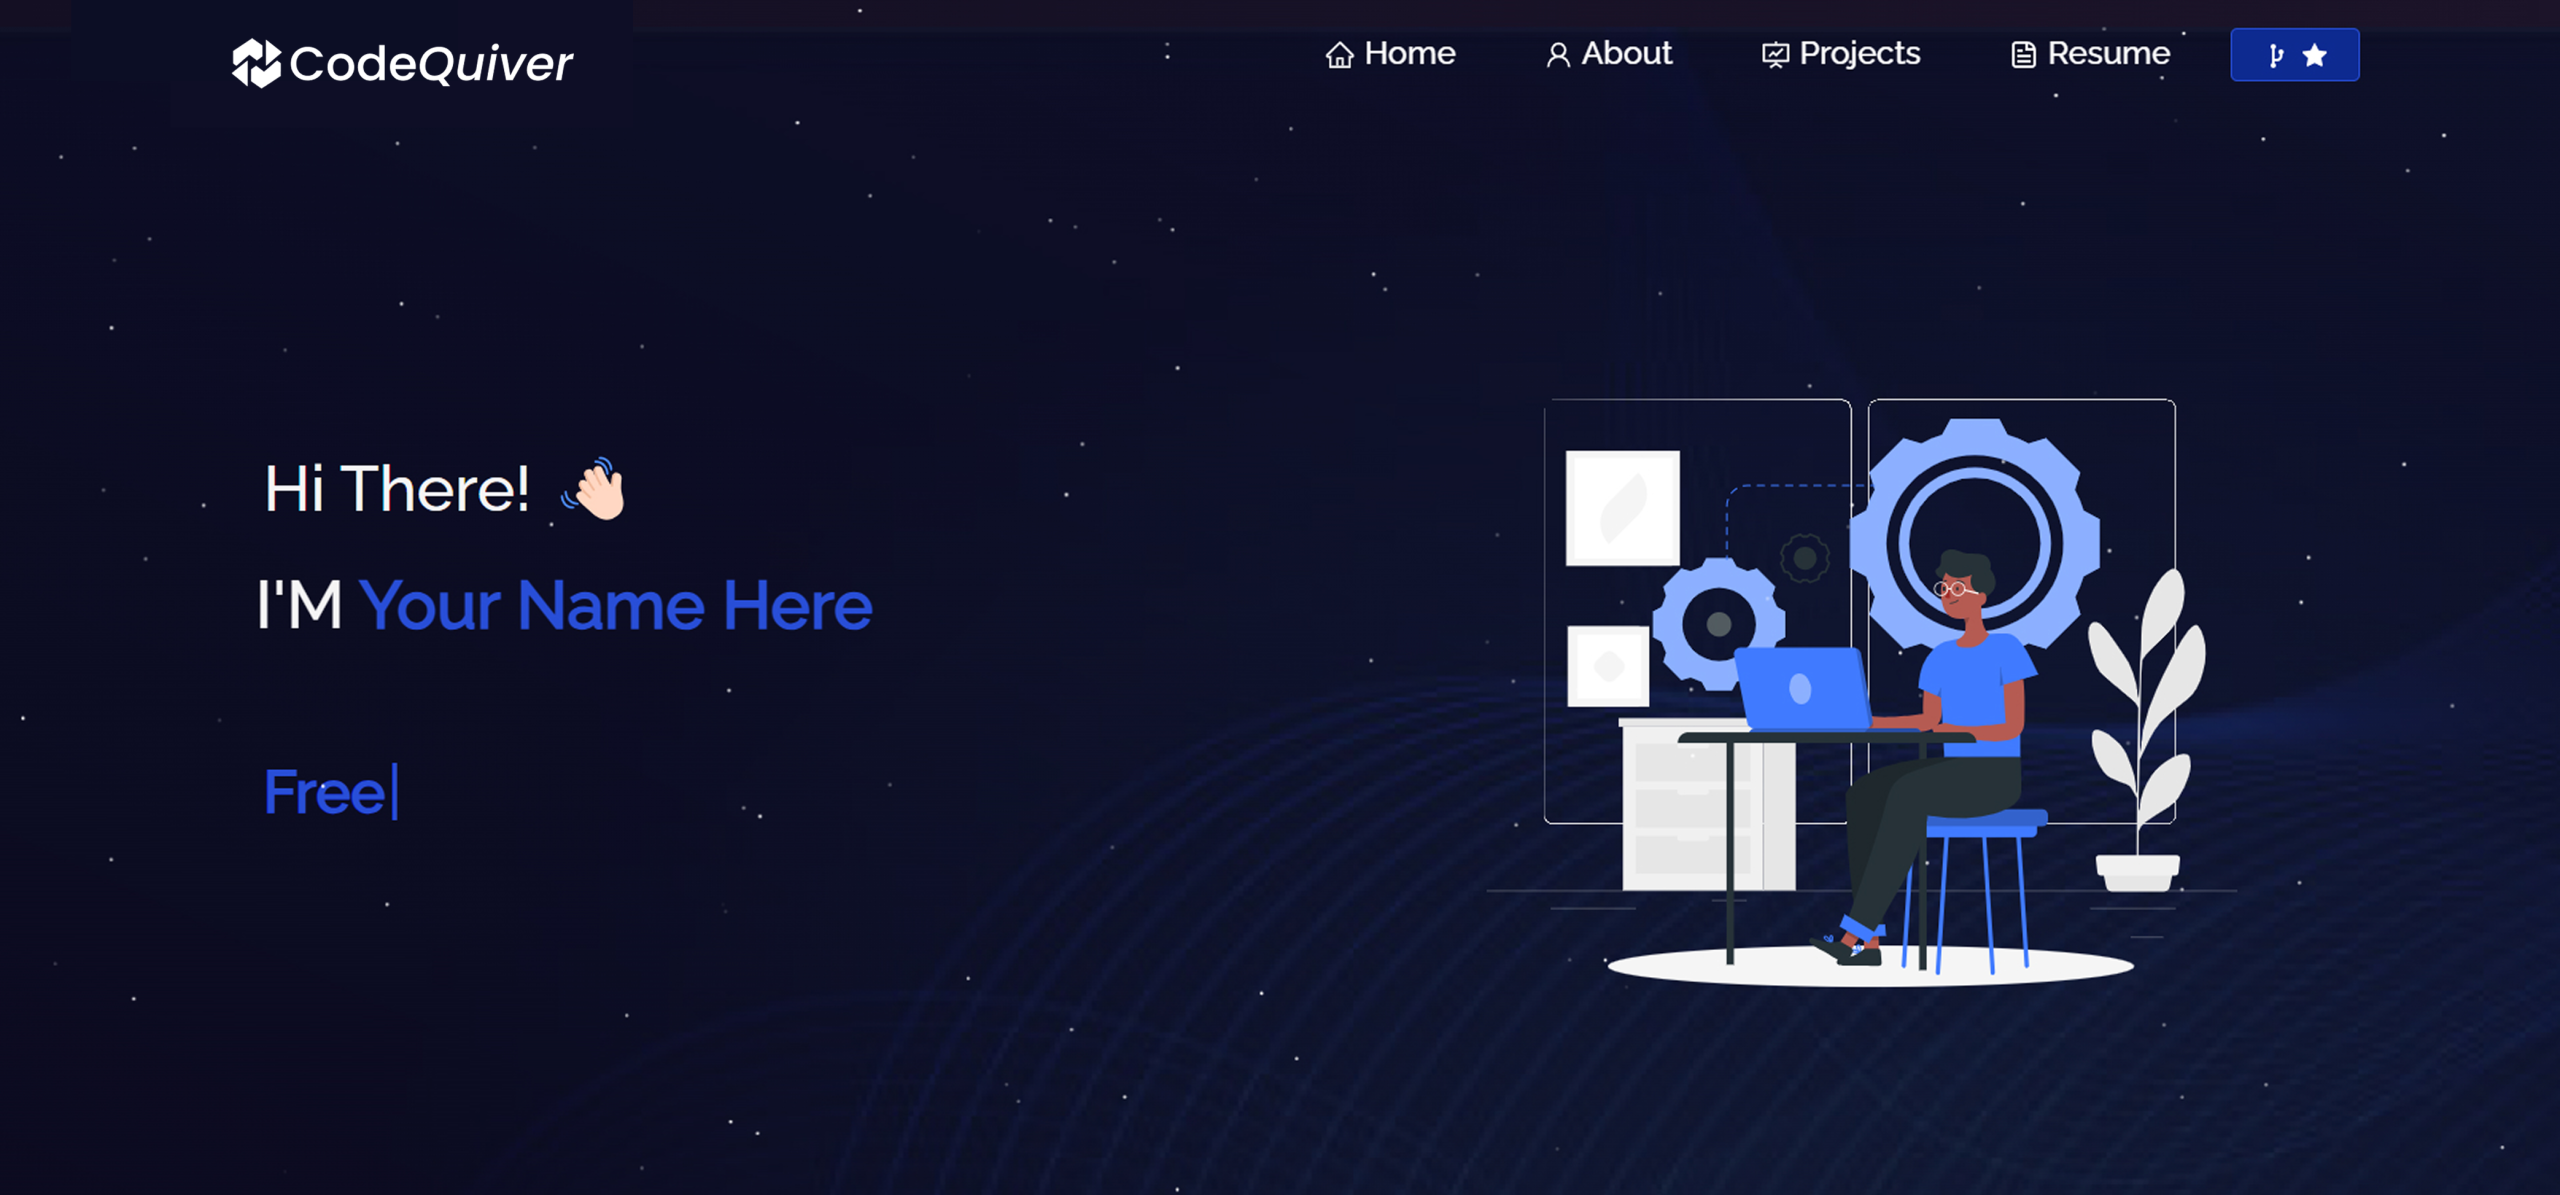Click the presentation board icon beside Projects

(x=1775, y=55)
